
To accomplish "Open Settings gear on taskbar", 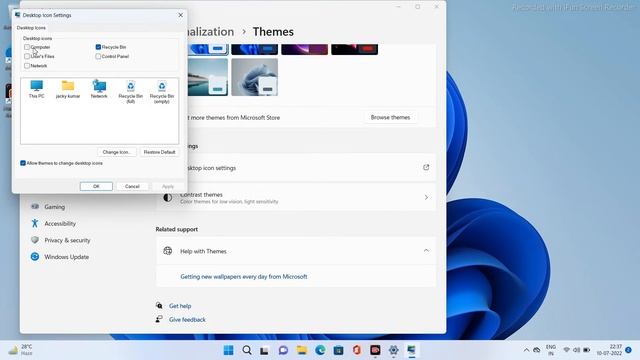I will point(393,350).
